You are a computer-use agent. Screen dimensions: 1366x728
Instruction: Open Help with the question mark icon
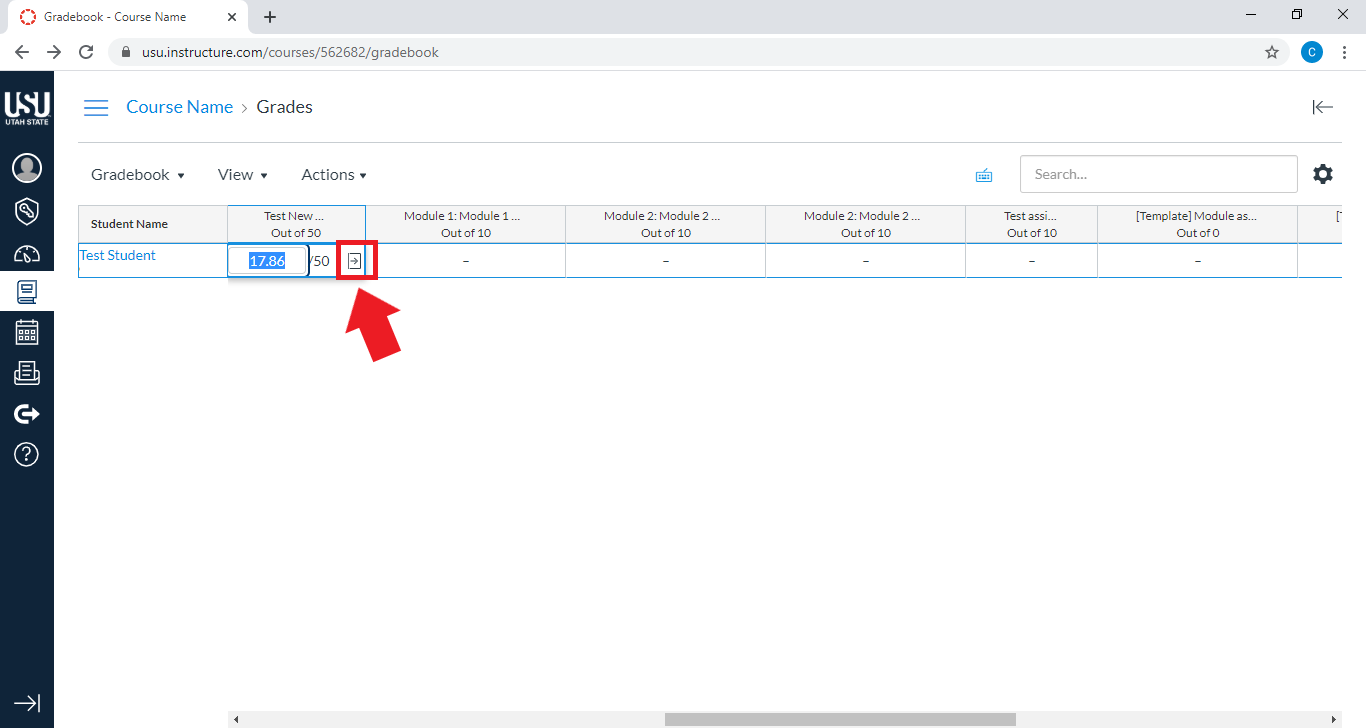27,454
